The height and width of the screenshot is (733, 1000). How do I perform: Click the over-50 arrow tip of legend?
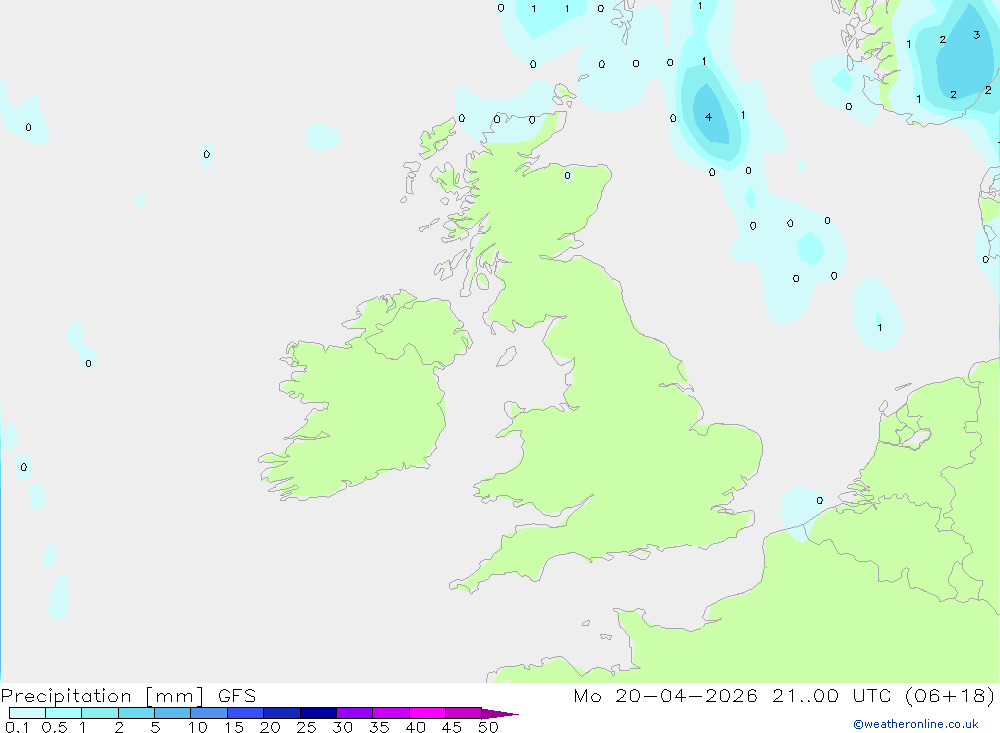click(x=500, y=714)
